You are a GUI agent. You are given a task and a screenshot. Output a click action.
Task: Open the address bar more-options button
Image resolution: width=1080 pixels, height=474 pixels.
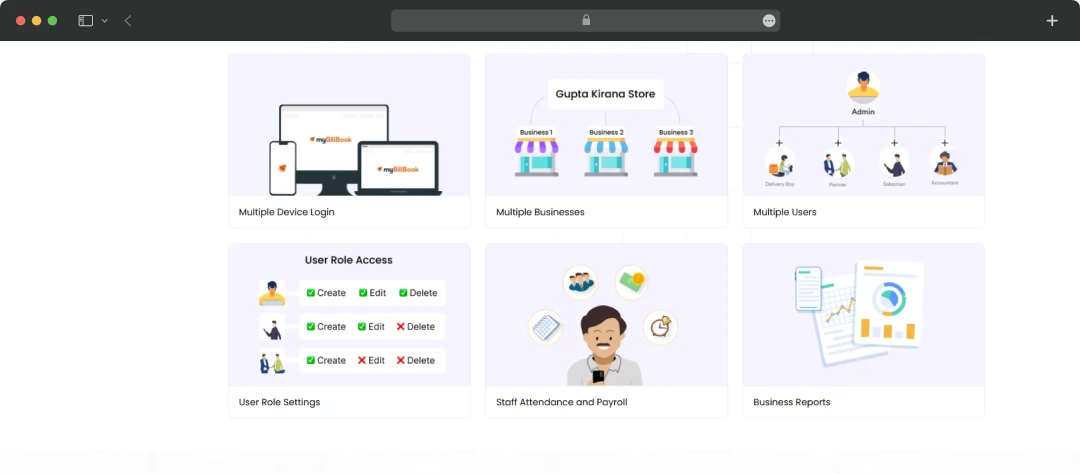click(x=769, y=21)
